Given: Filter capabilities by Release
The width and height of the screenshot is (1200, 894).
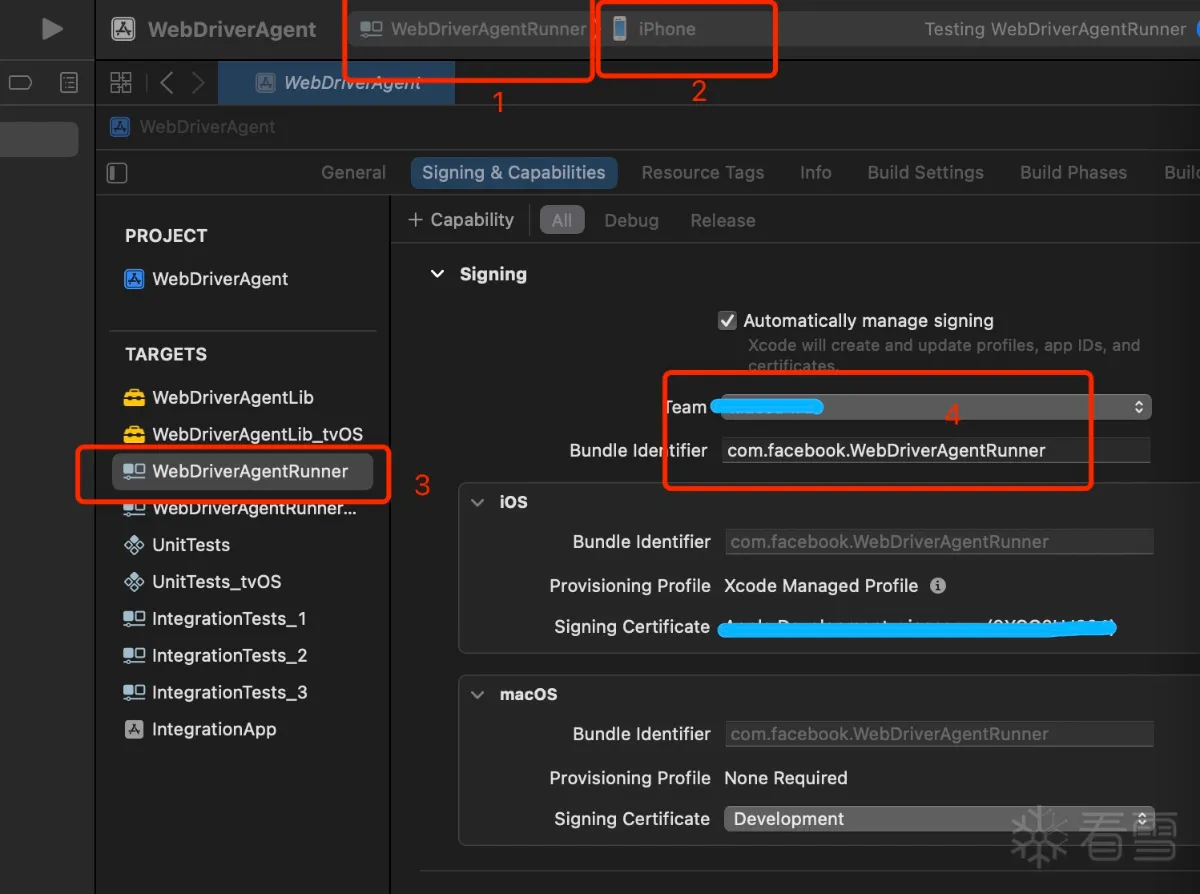Looking at the screenshot, I should click(x=723, y=221).
